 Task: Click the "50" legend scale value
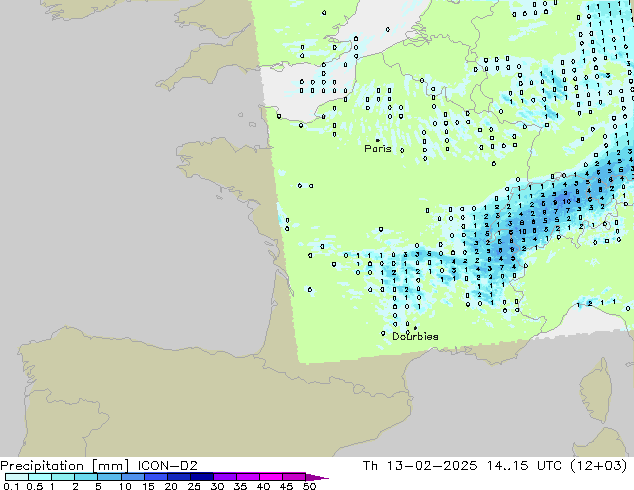[x=309, y=486]
